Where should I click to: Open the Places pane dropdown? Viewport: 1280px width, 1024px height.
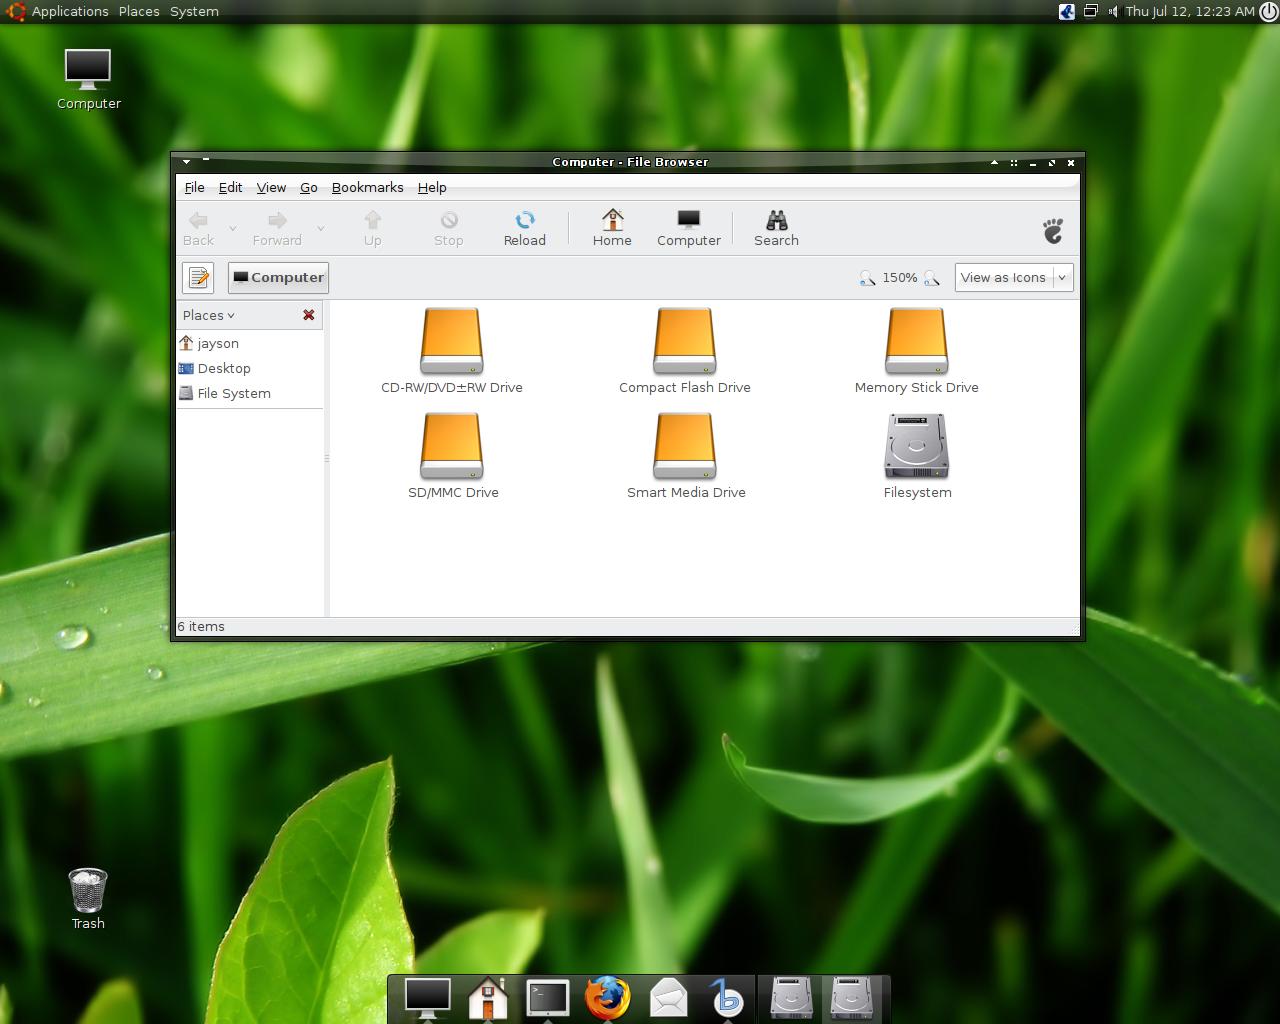209,315
